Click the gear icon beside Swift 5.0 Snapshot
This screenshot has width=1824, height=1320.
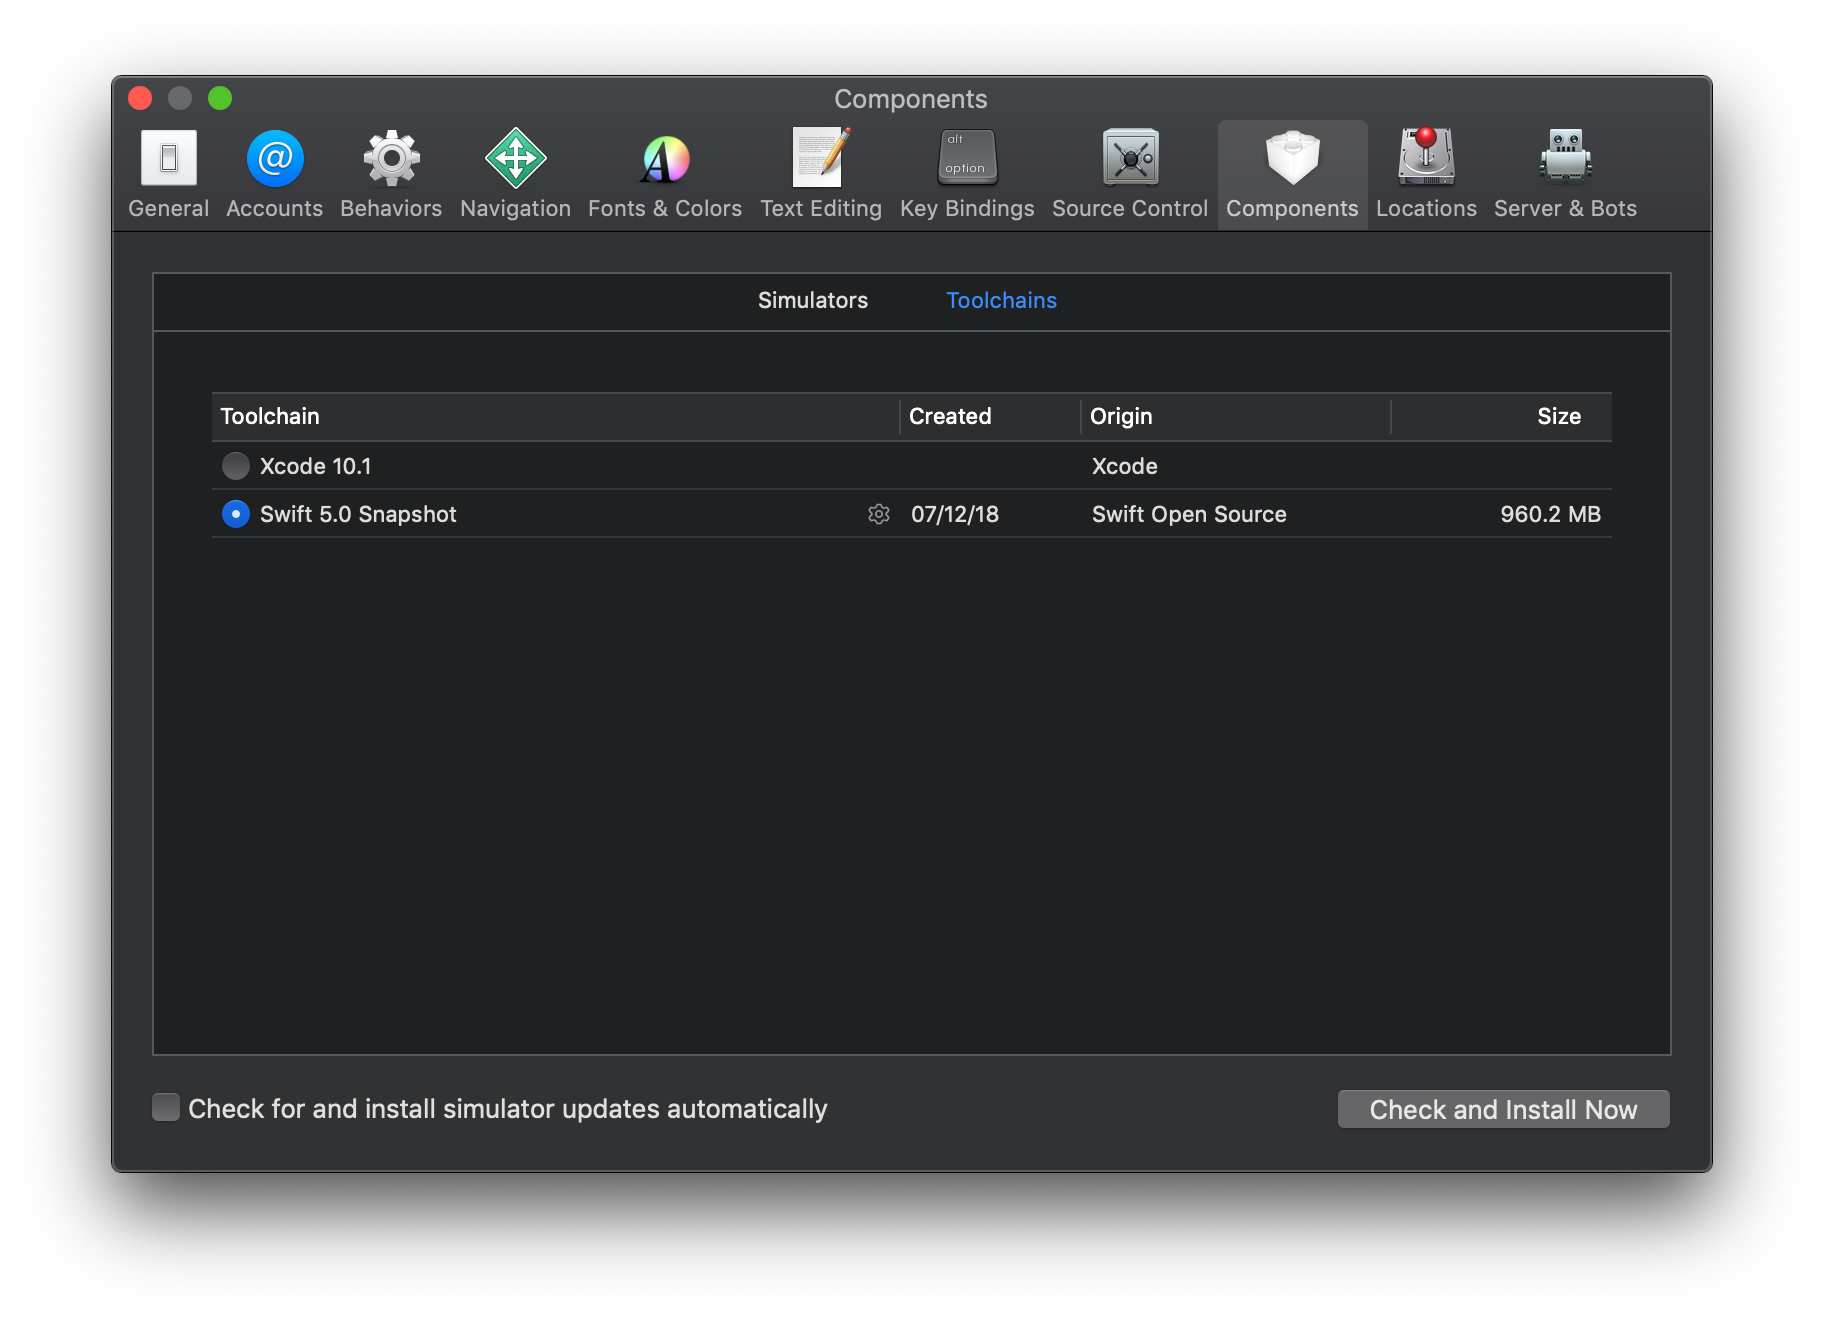tap(879, 514)
